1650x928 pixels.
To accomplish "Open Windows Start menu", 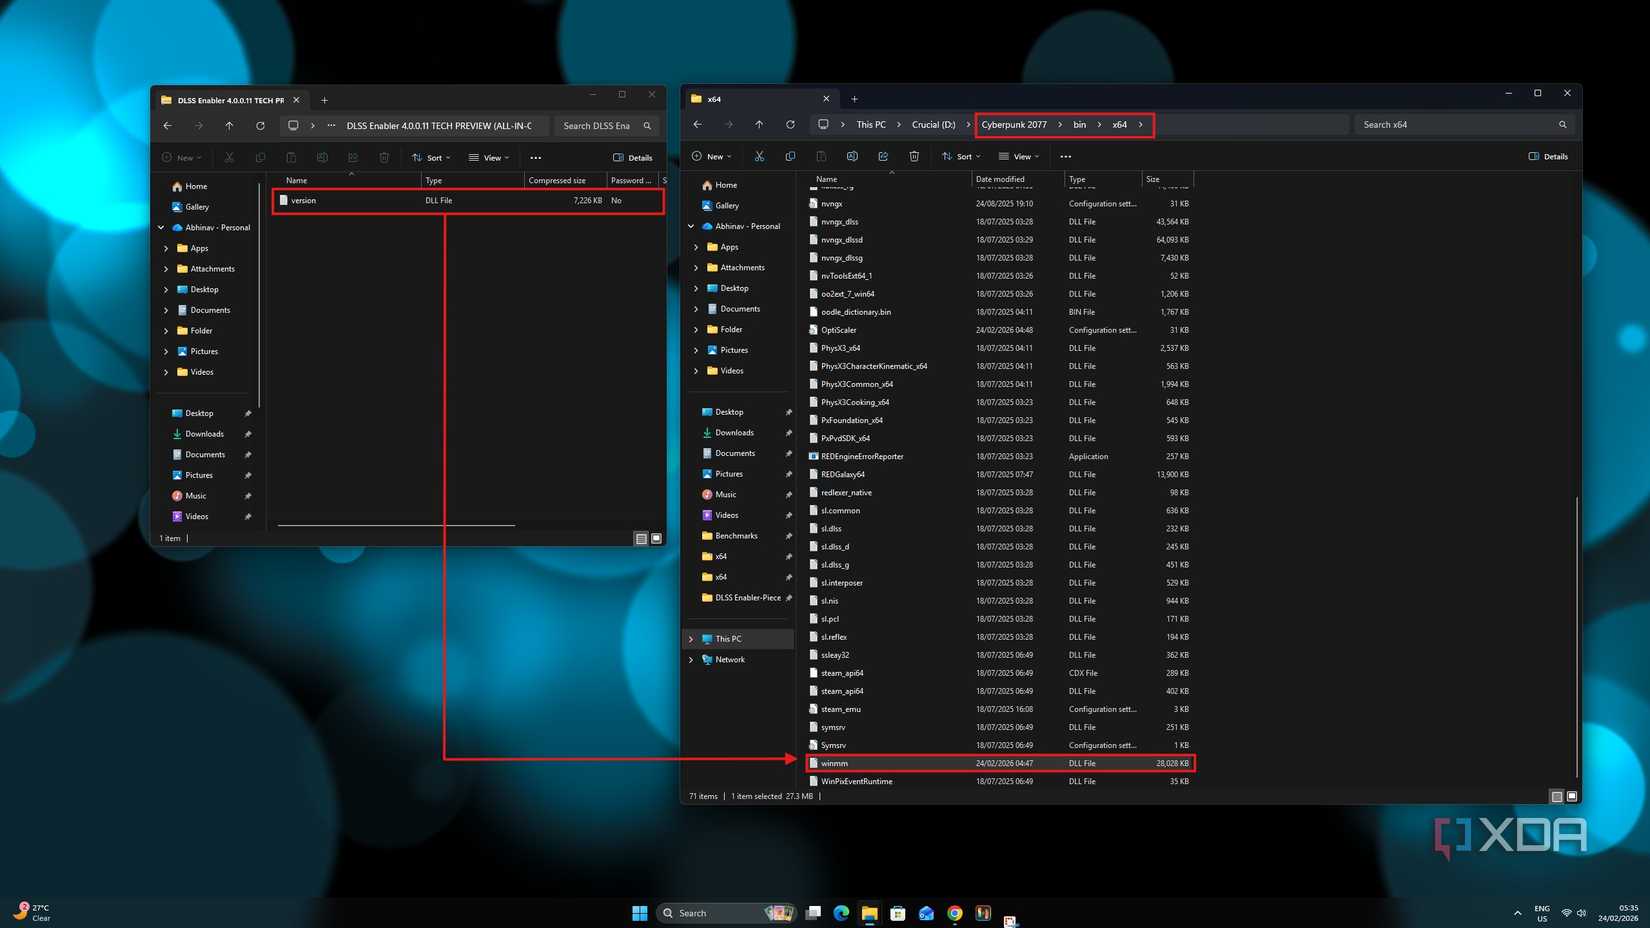I will click(x=640, y=913).
